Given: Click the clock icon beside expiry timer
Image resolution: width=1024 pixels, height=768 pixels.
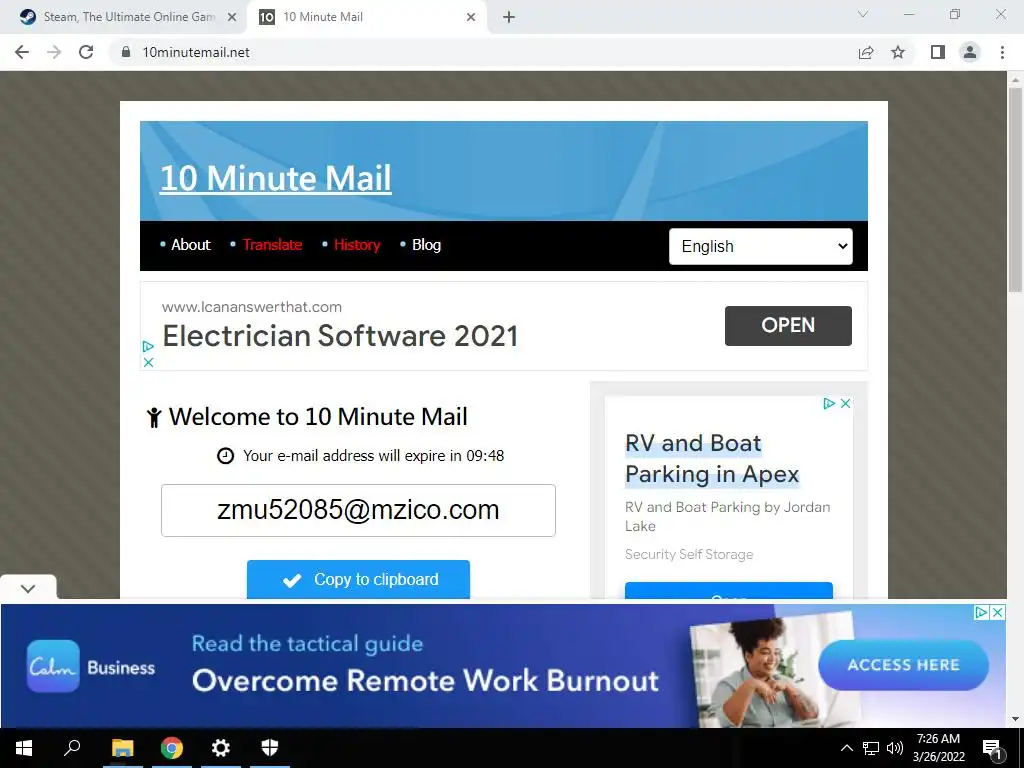Looking at the screenshot, I should point(225,456).
